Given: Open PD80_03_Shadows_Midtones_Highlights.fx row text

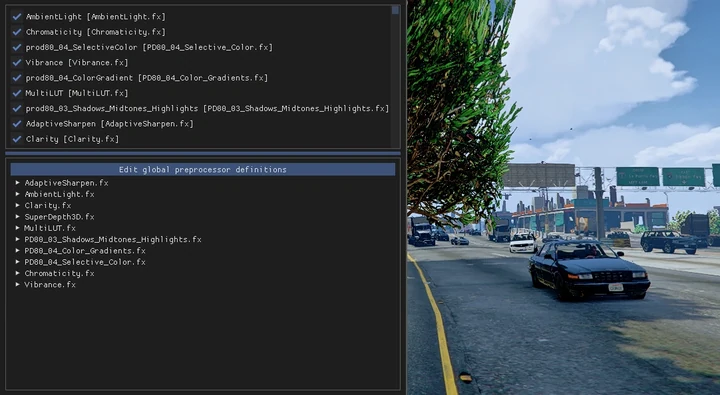Looking at the screenshot, I should pos(113,239).
